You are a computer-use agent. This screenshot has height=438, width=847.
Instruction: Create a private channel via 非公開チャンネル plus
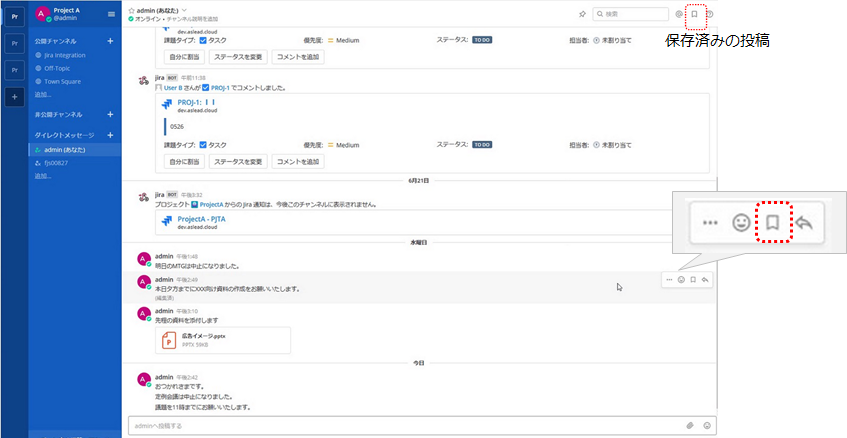110,114
